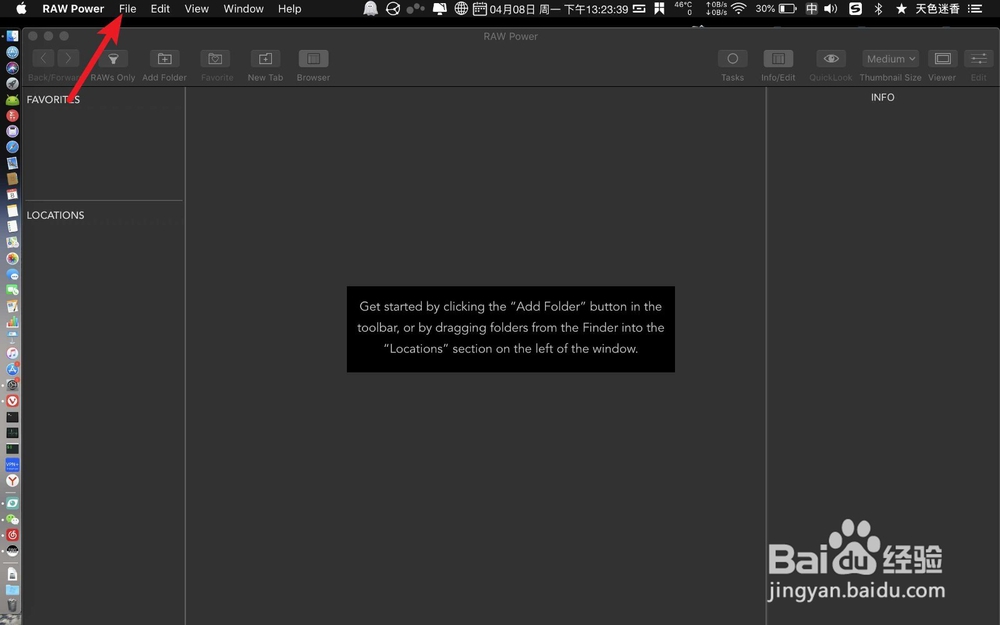Open Yandex browser in Dock

[12, 480]
